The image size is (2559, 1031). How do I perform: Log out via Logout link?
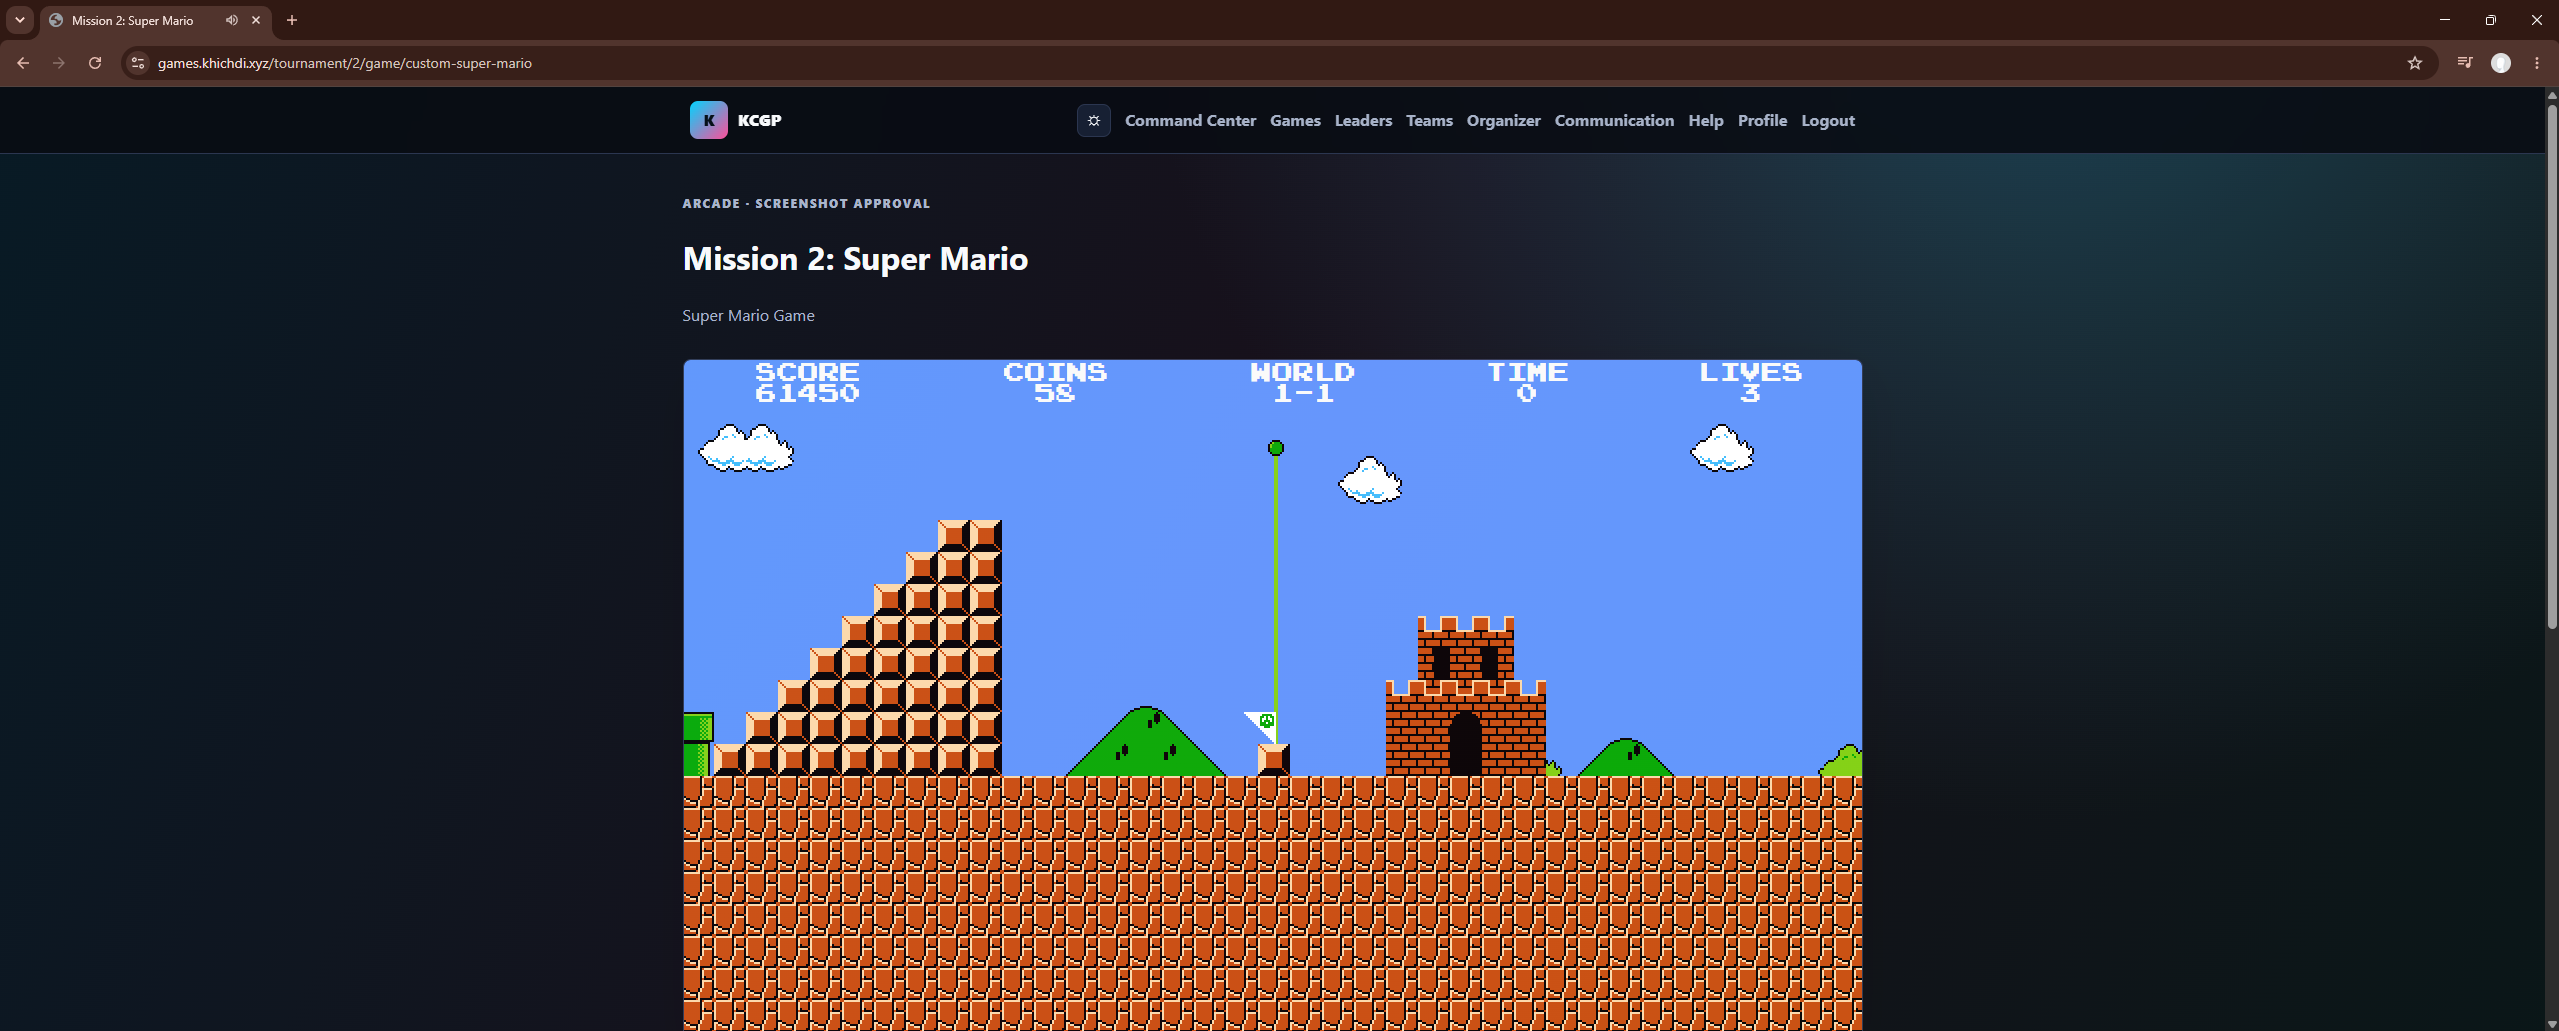click(1828, 120)
